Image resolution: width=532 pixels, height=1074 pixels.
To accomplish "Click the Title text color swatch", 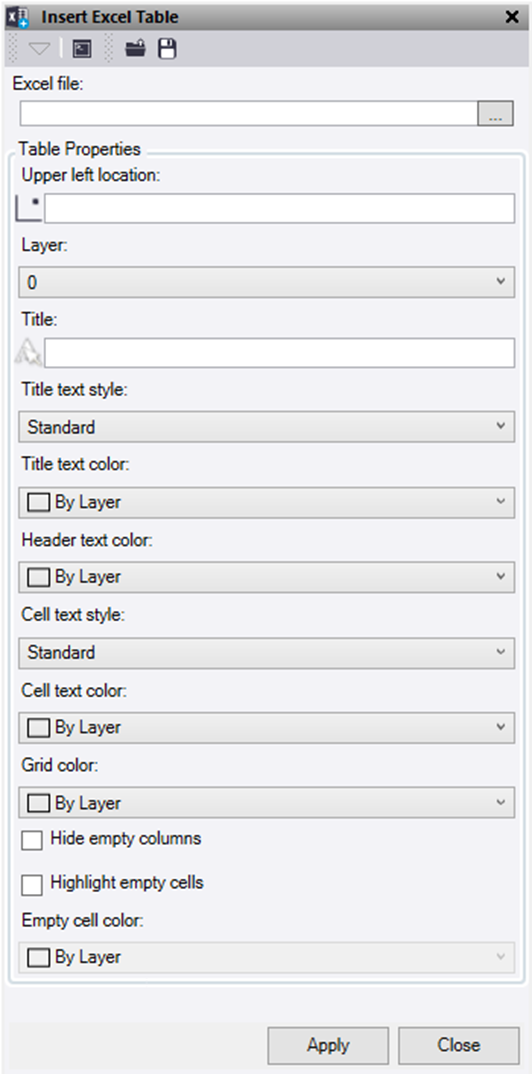I will [38, 503].
